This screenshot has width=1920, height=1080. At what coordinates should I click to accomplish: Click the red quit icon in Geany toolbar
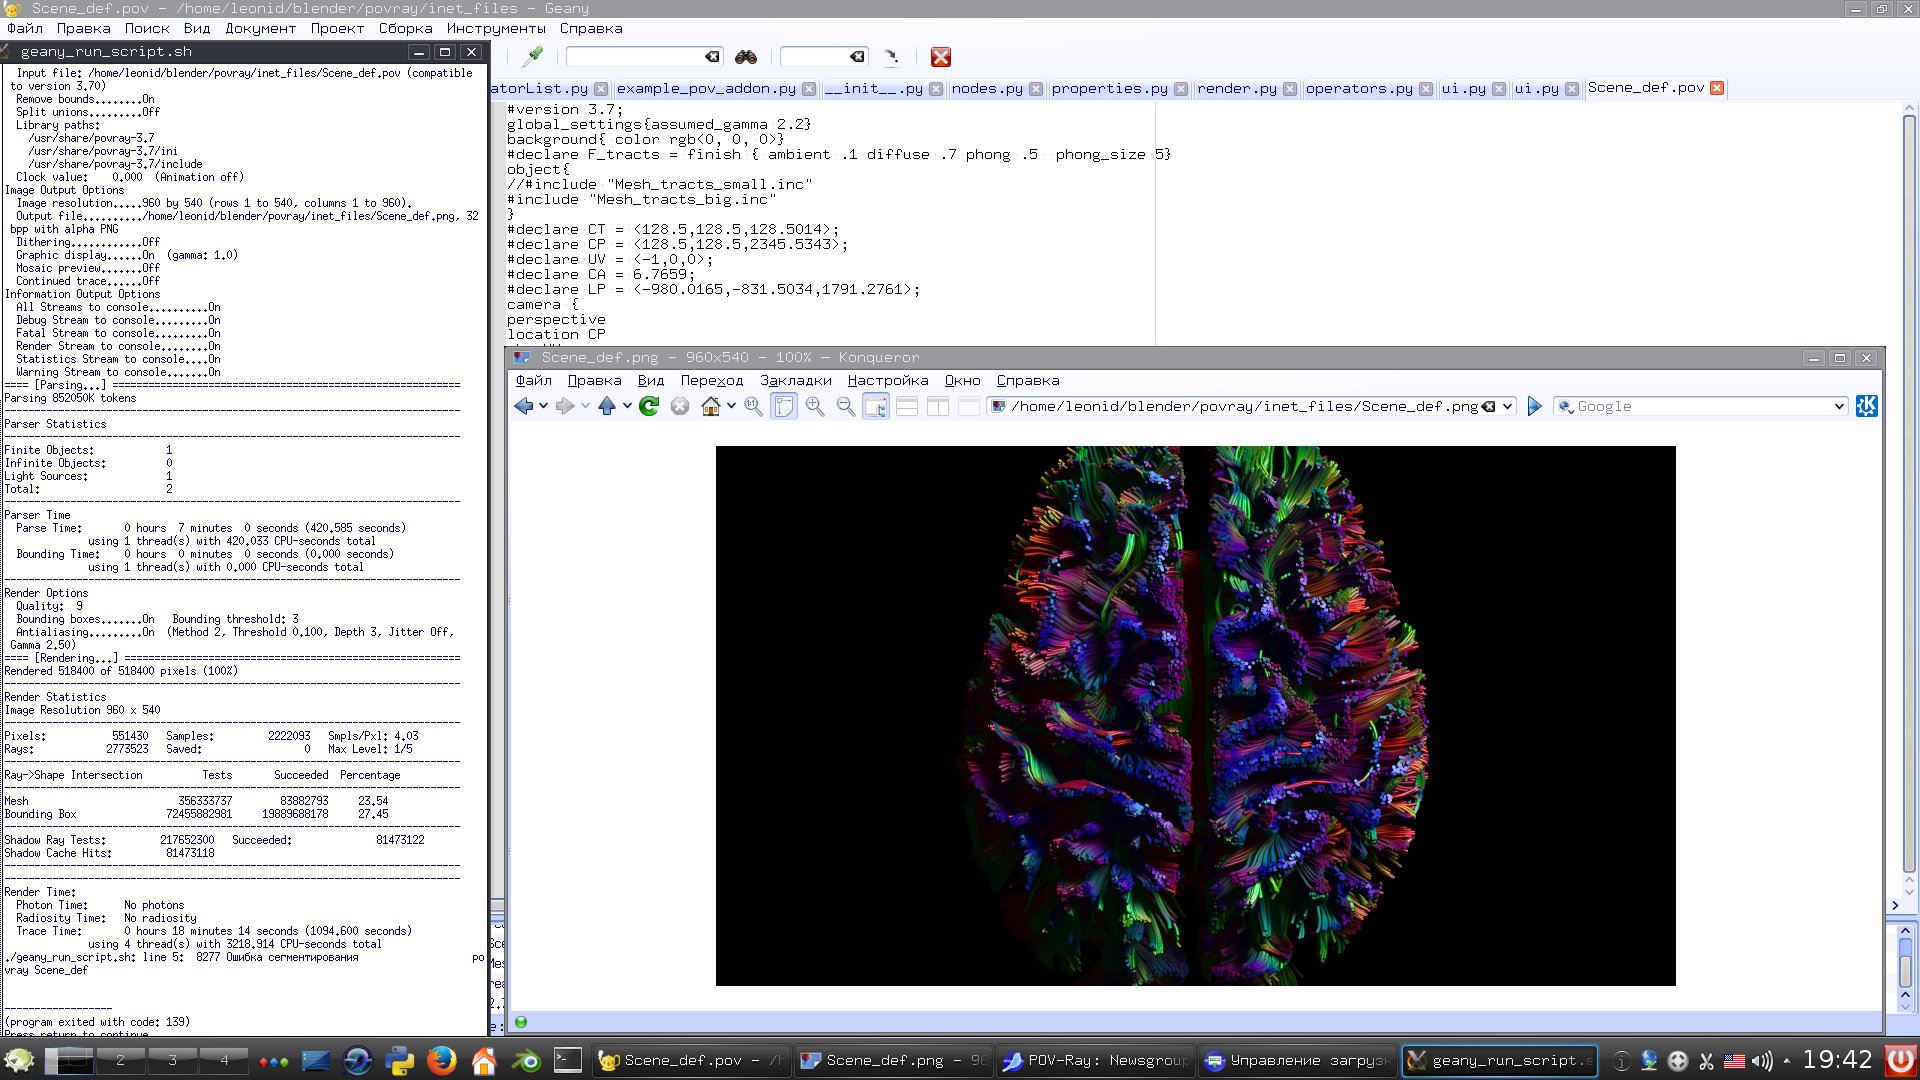940,57
